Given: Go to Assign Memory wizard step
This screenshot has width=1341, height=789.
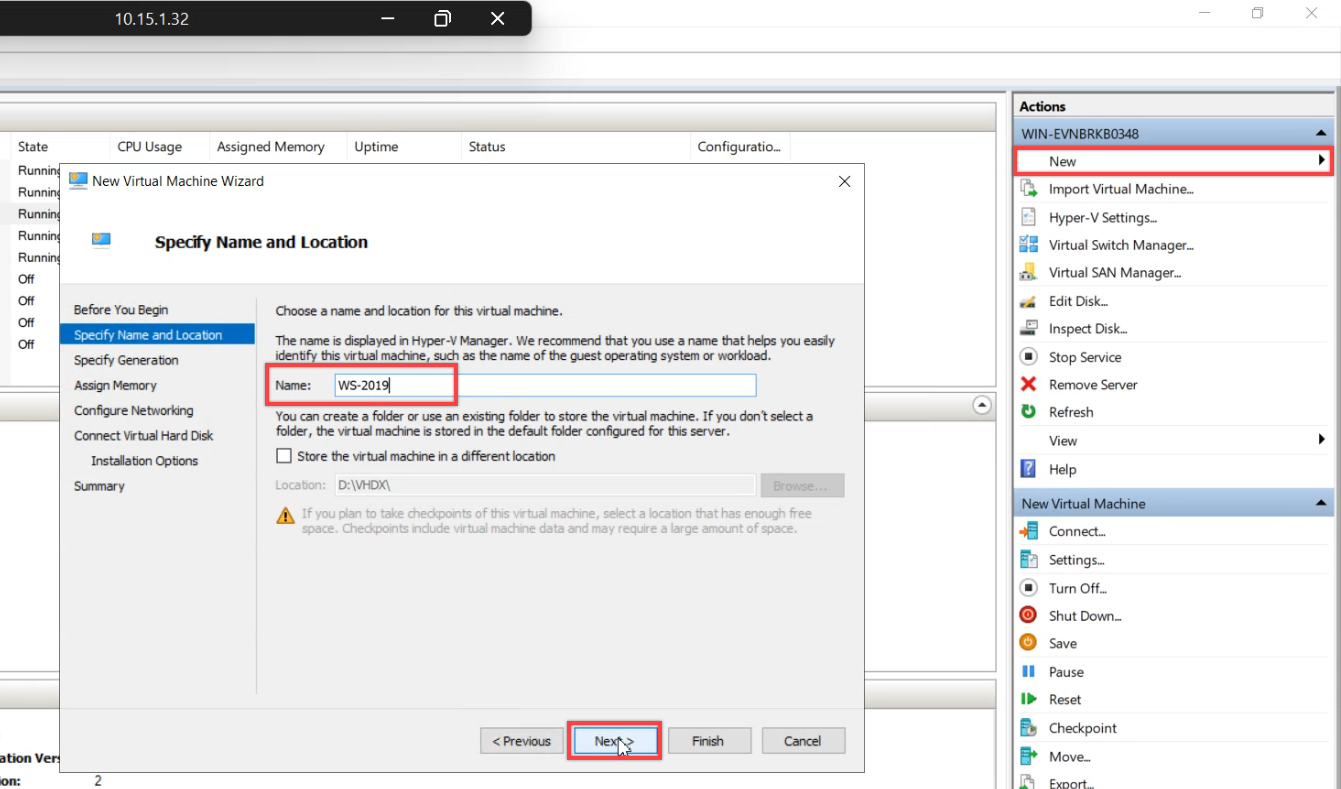Looking at the screenshot, I should point(115,385).
